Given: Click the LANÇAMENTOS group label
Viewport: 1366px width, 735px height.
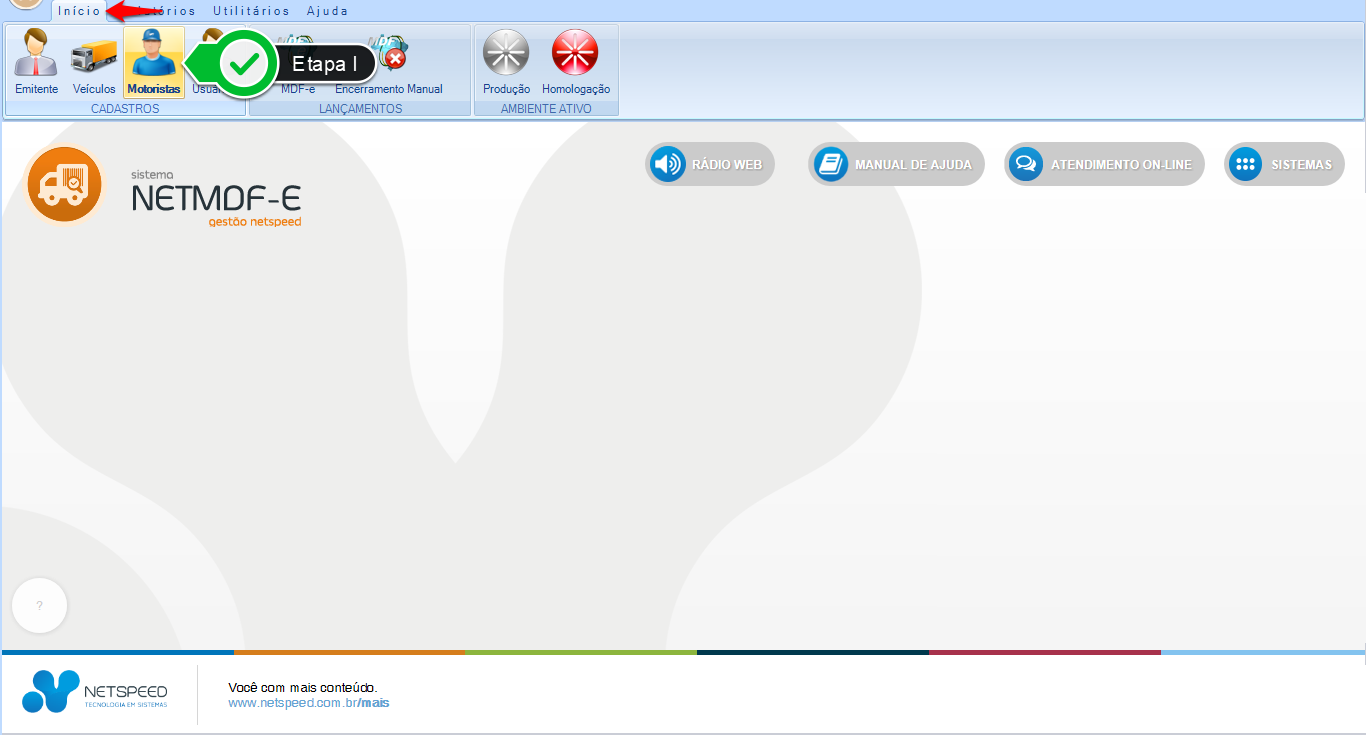Looking at the screenshot, I should coord(360,109).
